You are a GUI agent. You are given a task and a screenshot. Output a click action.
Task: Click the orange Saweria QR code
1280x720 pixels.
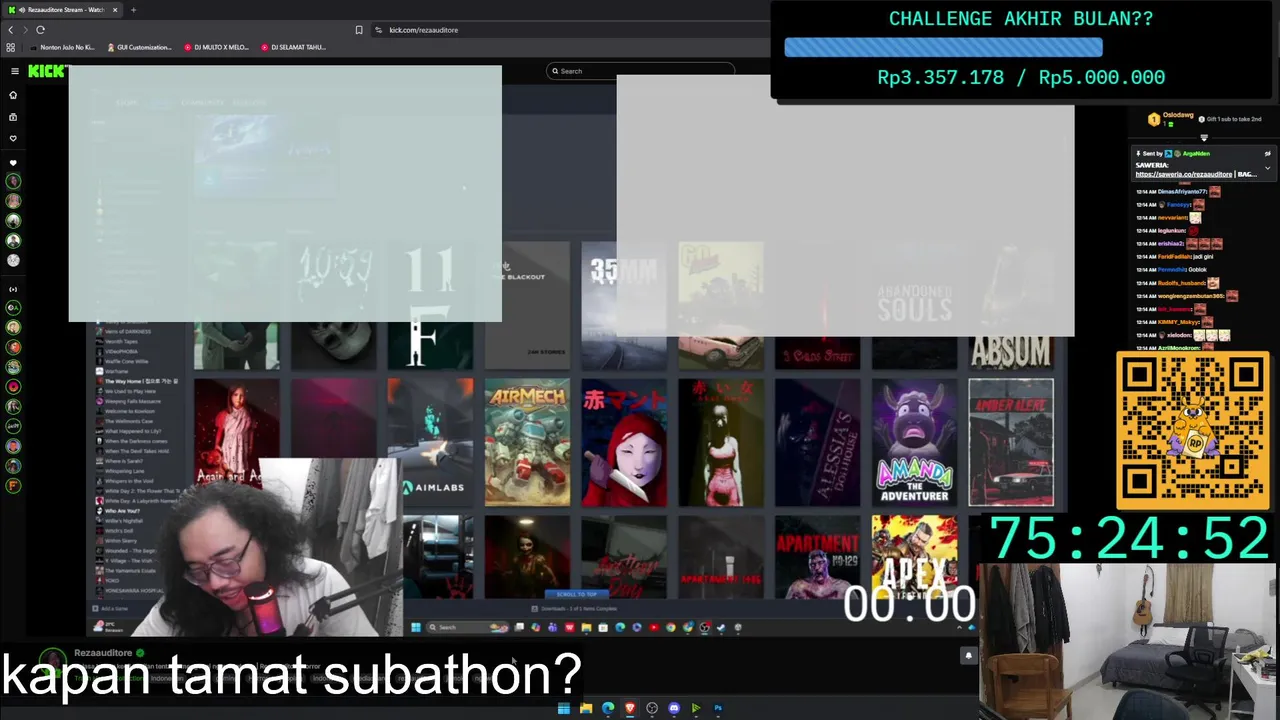tap(1192, 429)
